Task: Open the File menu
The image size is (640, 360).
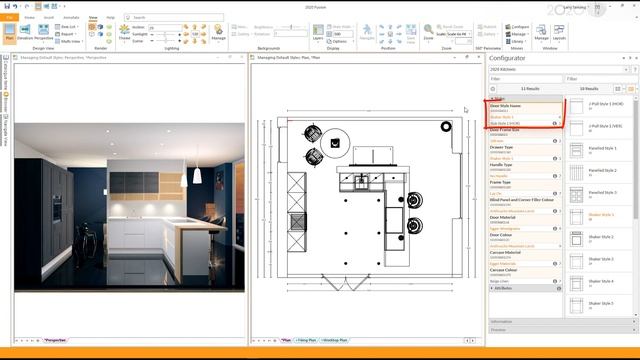Action: tap(9, 18)
